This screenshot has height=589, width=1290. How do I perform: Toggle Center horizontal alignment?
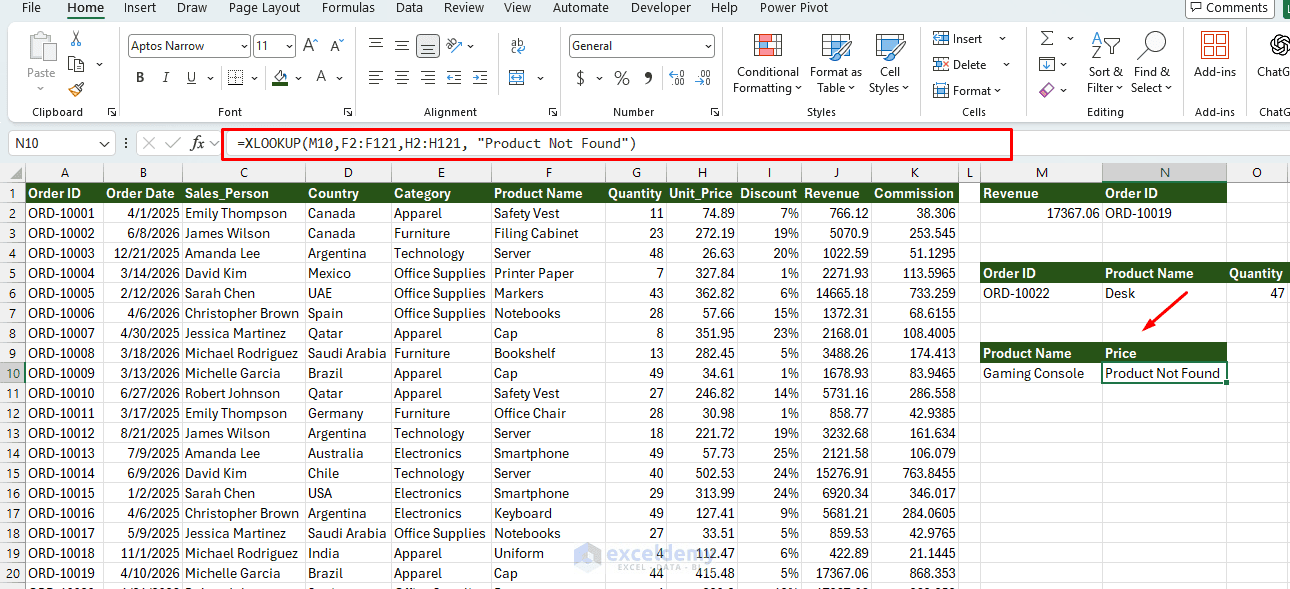point(402,77)
